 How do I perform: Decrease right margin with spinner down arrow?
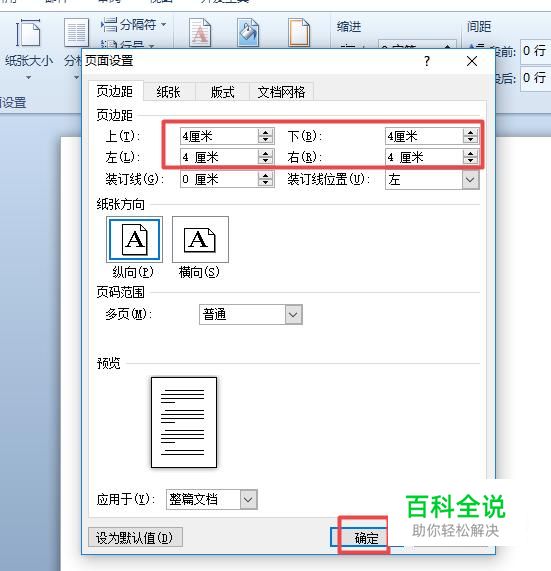(x=471, y=161)
